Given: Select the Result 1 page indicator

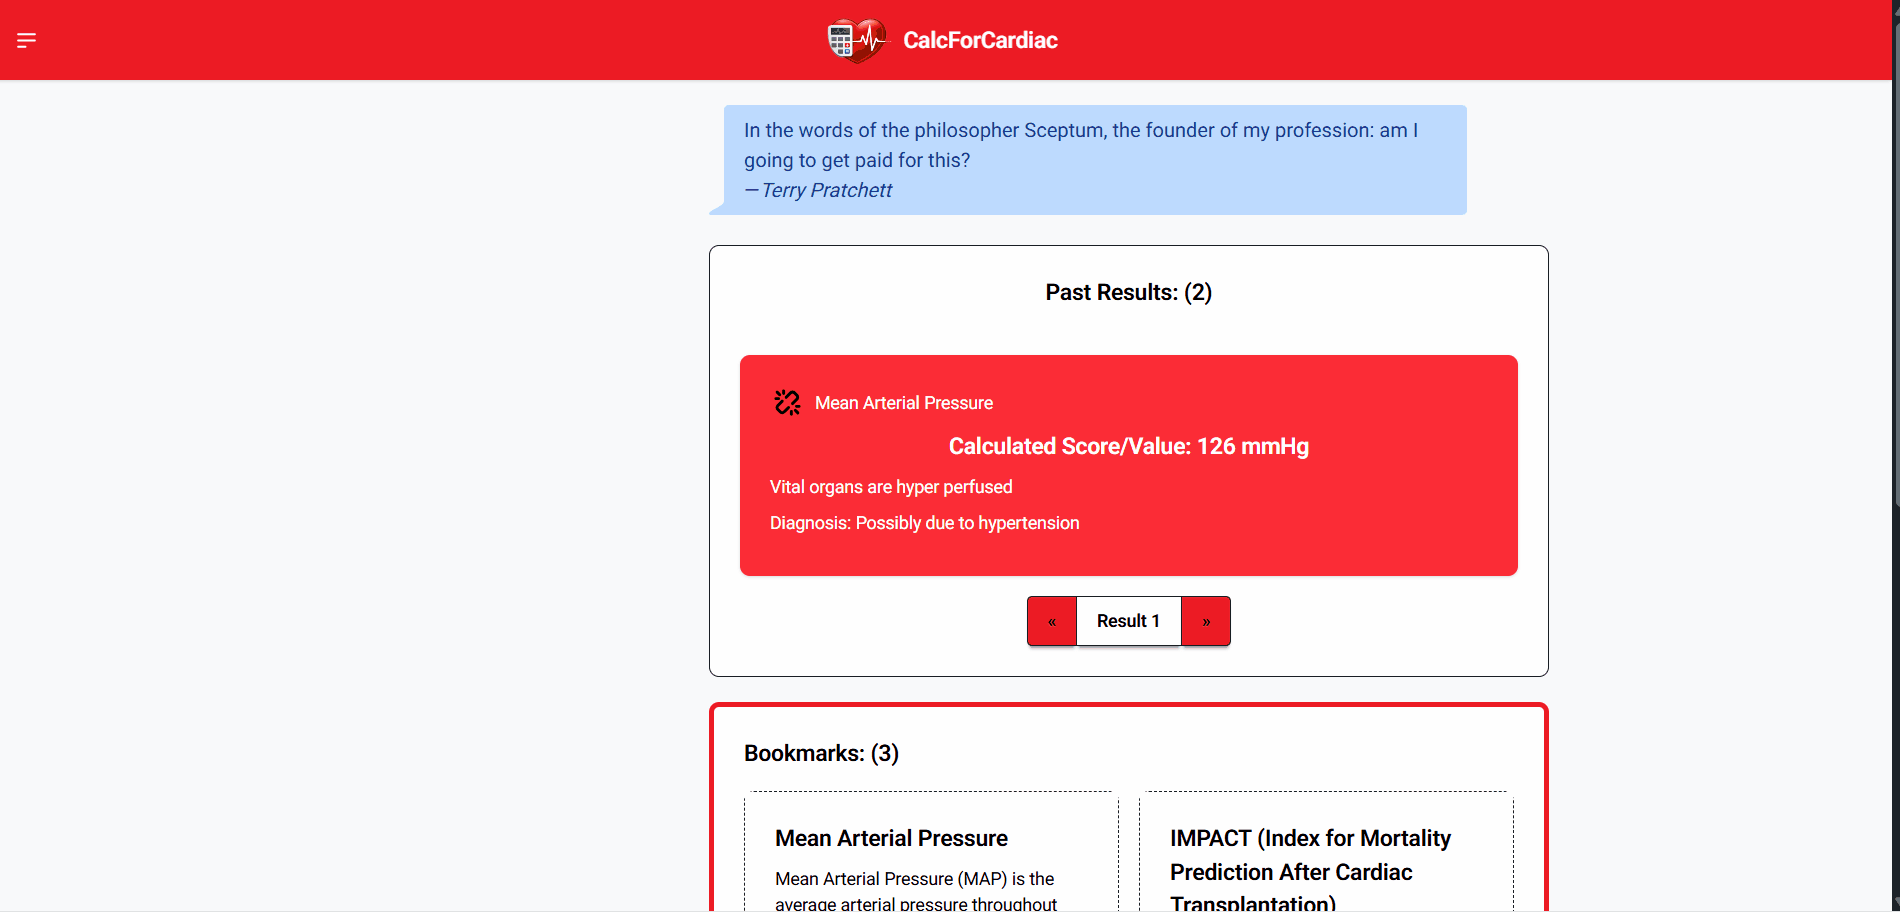Looking at the screenshot, I should pyautogui.click(x=1128, y=621).
